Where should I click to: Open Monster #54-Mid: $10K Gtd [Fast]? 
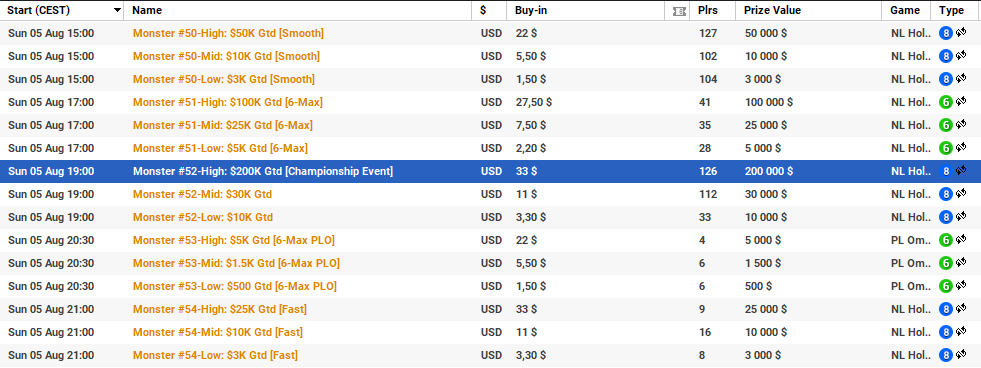tap(218, 332)
